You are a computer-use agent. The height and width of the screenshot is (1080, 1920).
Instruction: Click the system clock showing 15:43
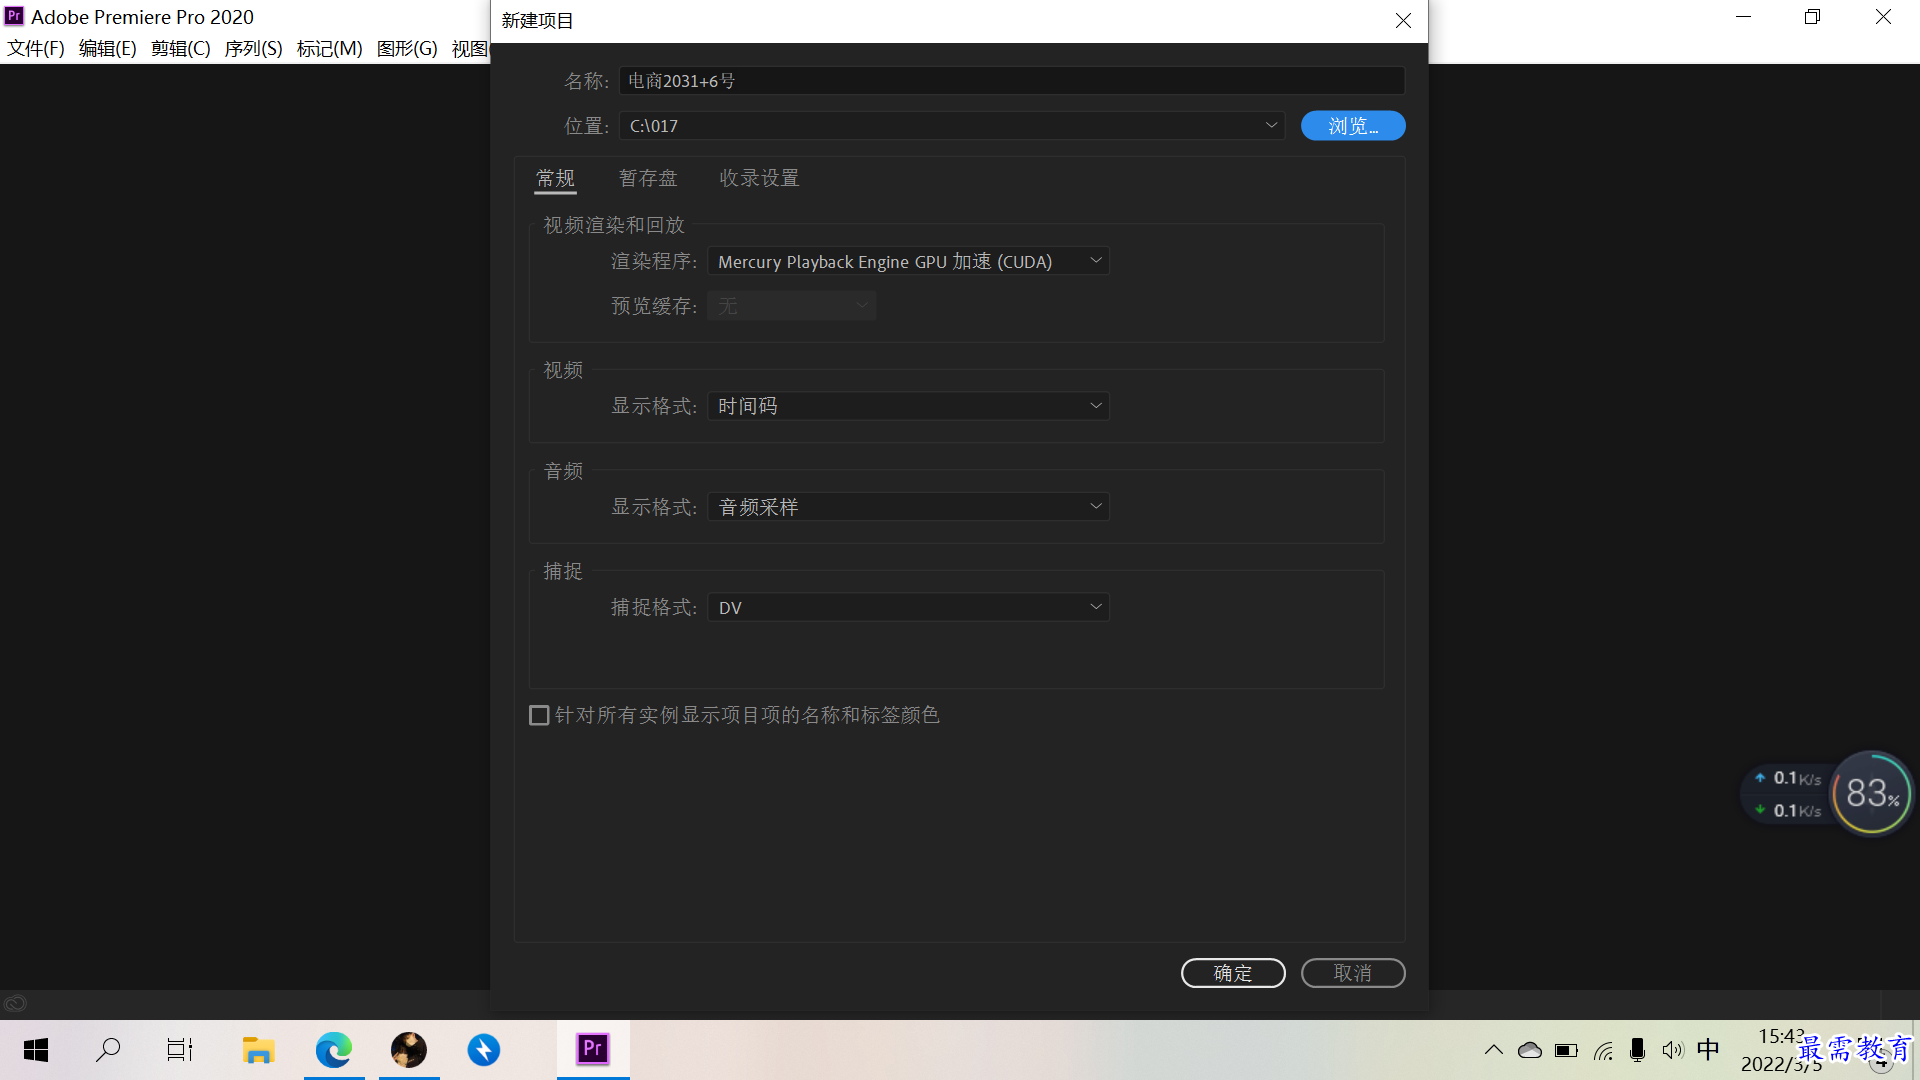(1782, 1037)
